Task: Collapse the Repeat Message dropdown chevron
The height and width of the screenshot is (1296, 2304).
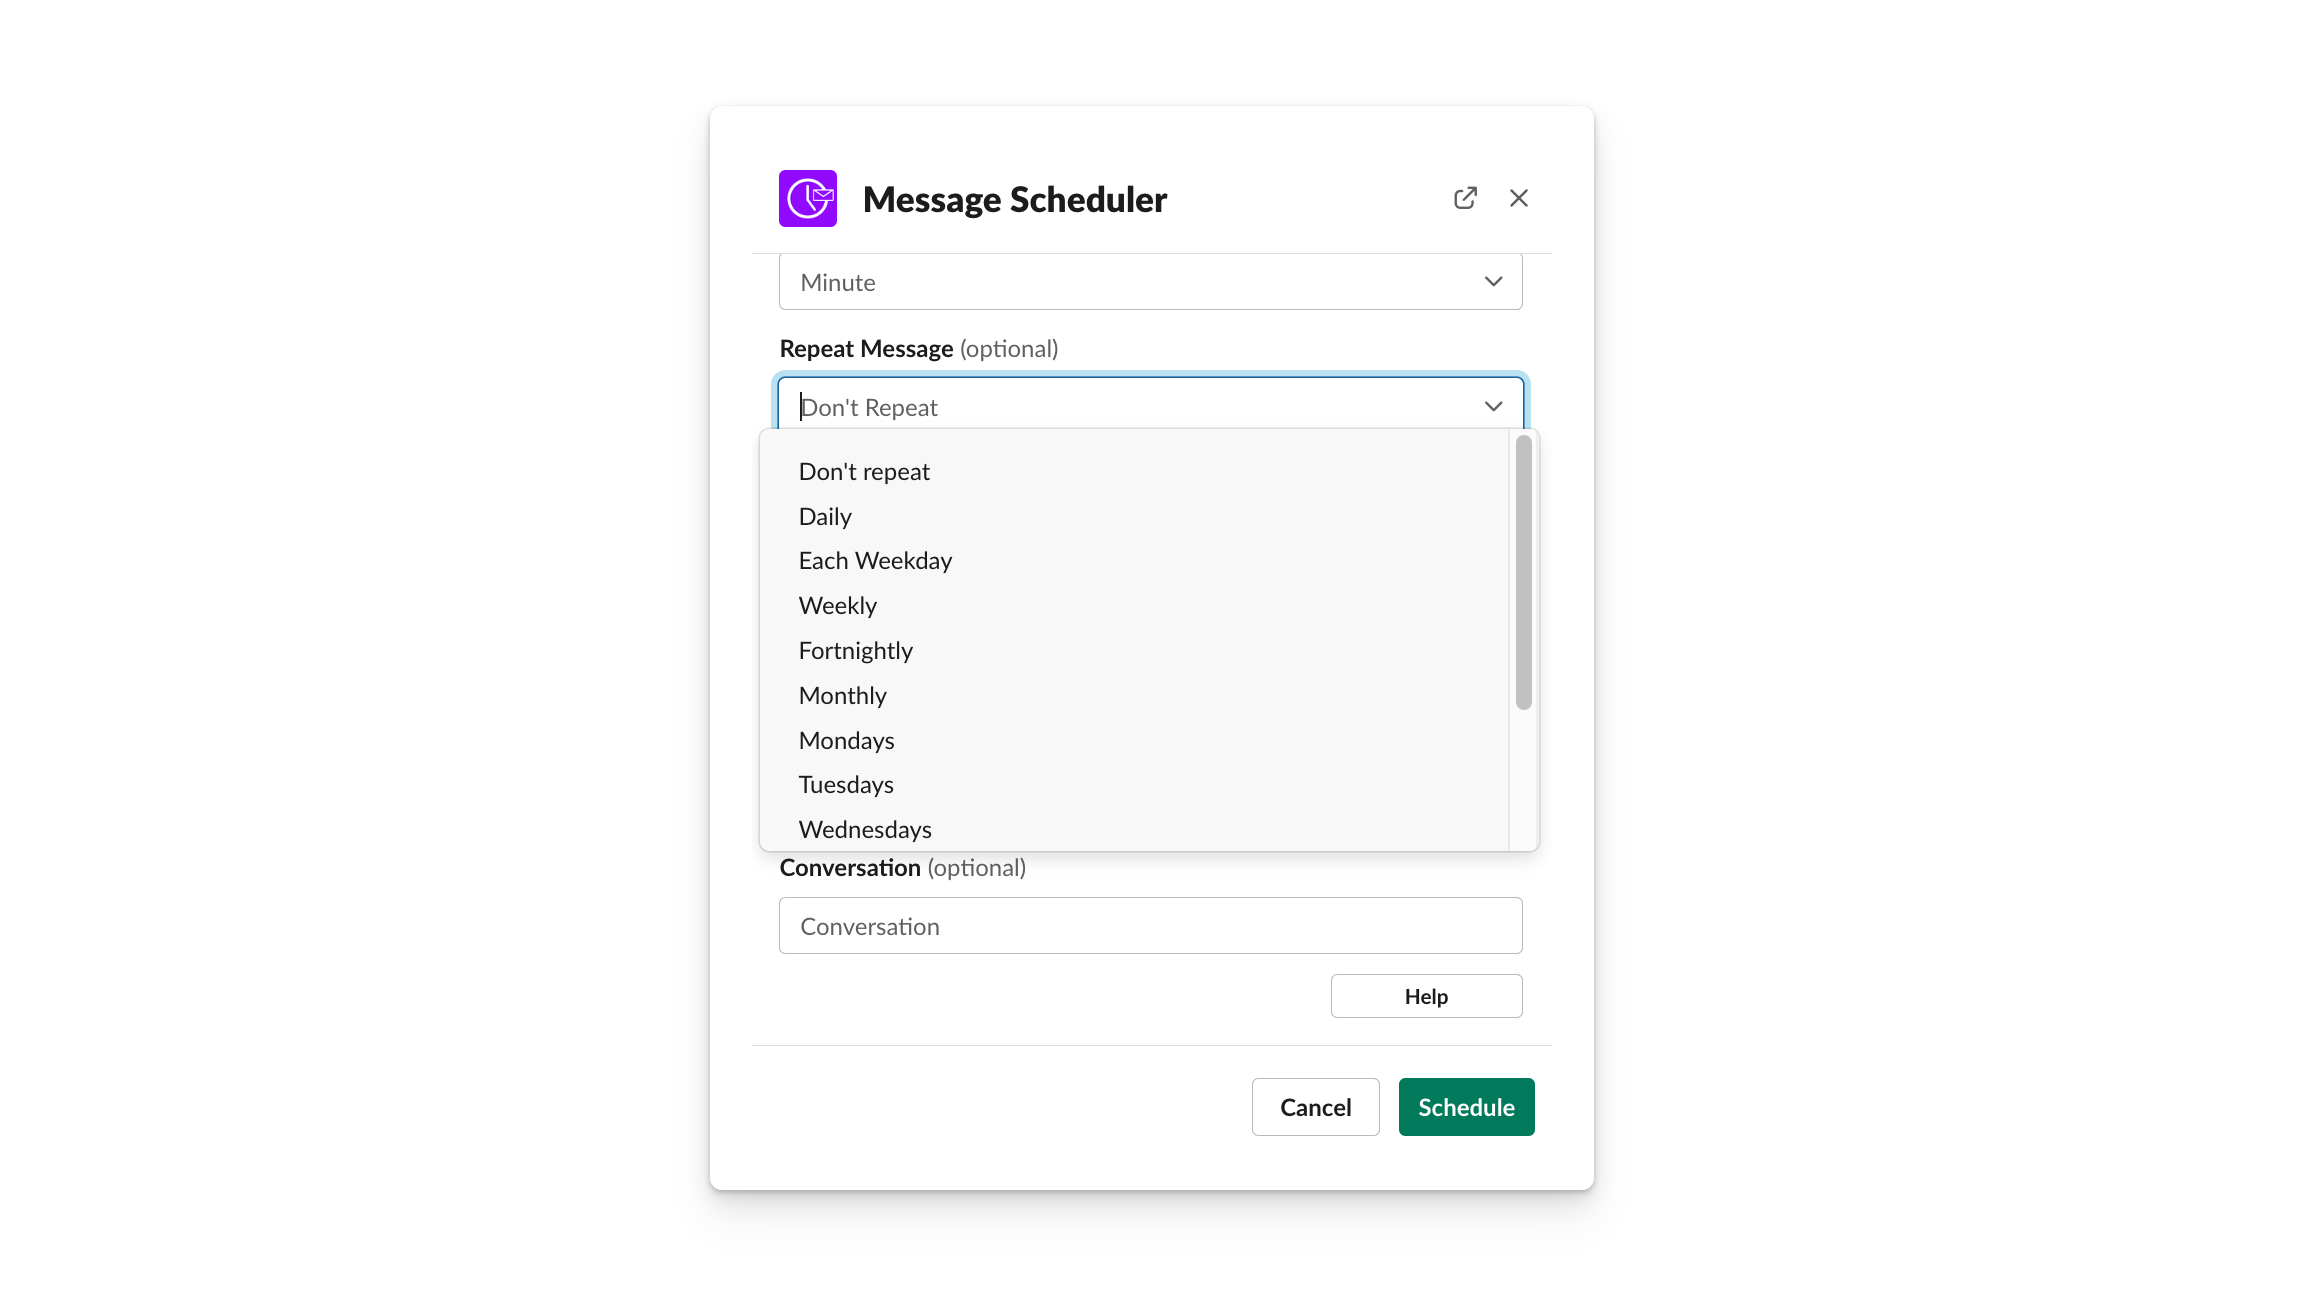Action: pos(1493,407)
